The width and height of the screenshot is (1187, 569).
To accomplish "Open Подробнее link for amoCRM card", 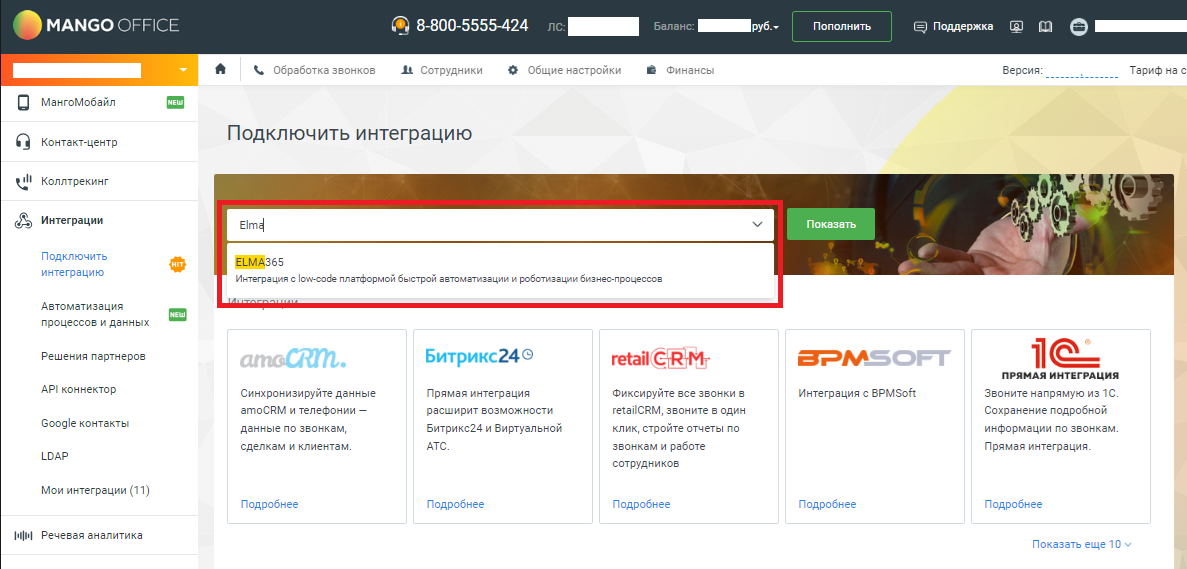I will coord(269,504).
